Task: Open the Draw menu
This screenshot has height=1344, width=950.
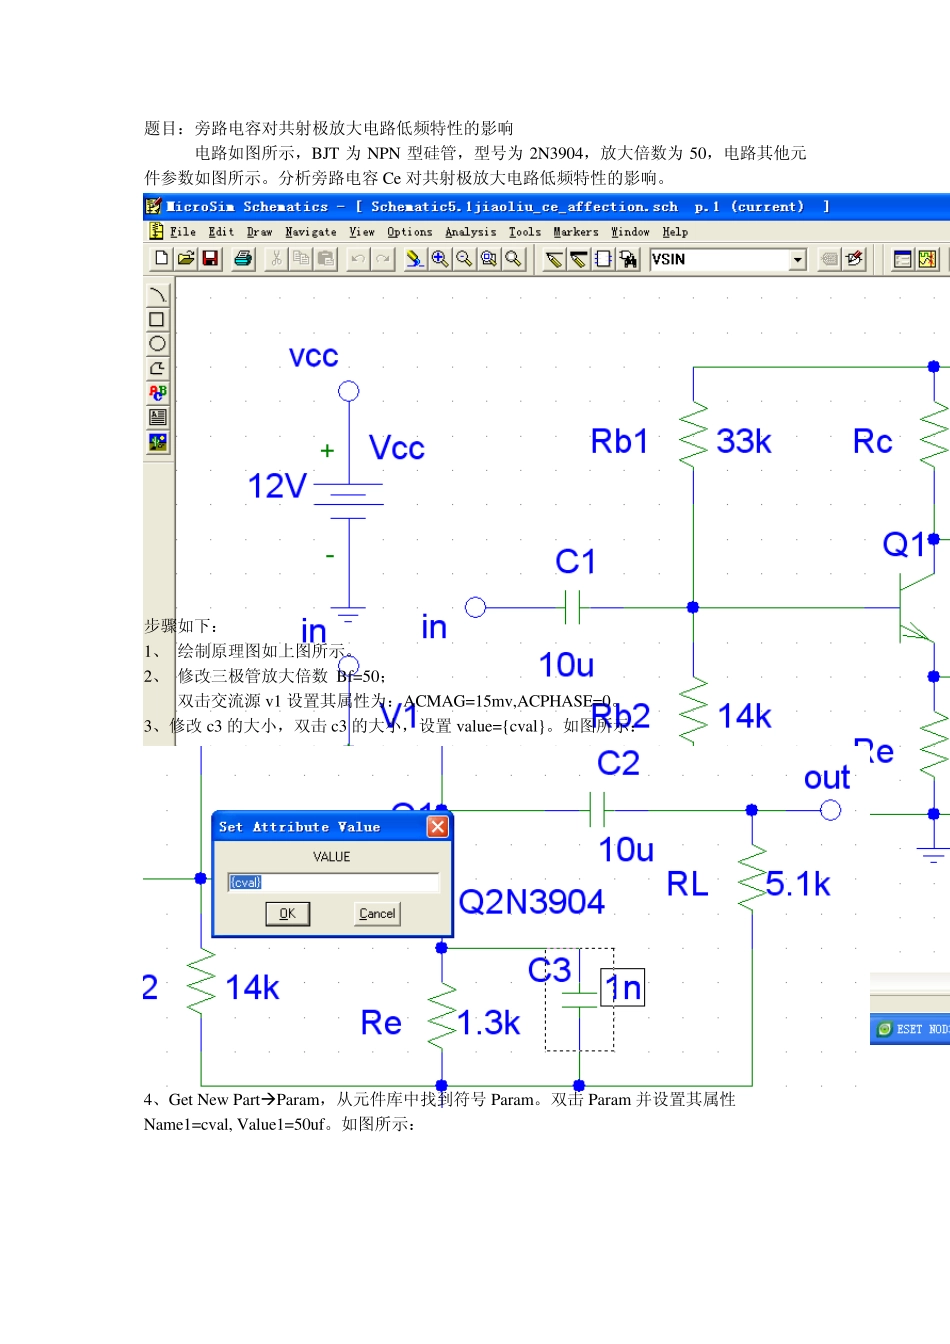Action: [260, 232]
